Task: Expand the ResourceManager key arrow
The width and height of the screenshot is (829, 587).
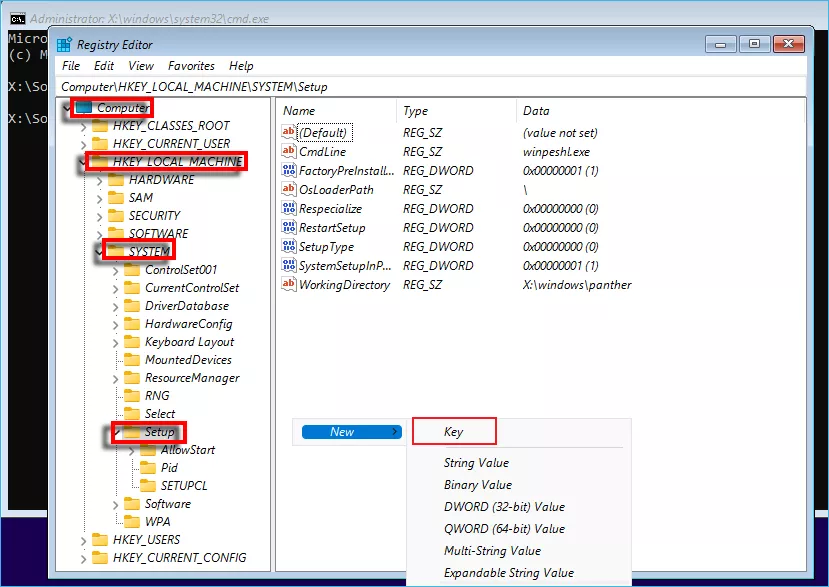Action: 116,379
